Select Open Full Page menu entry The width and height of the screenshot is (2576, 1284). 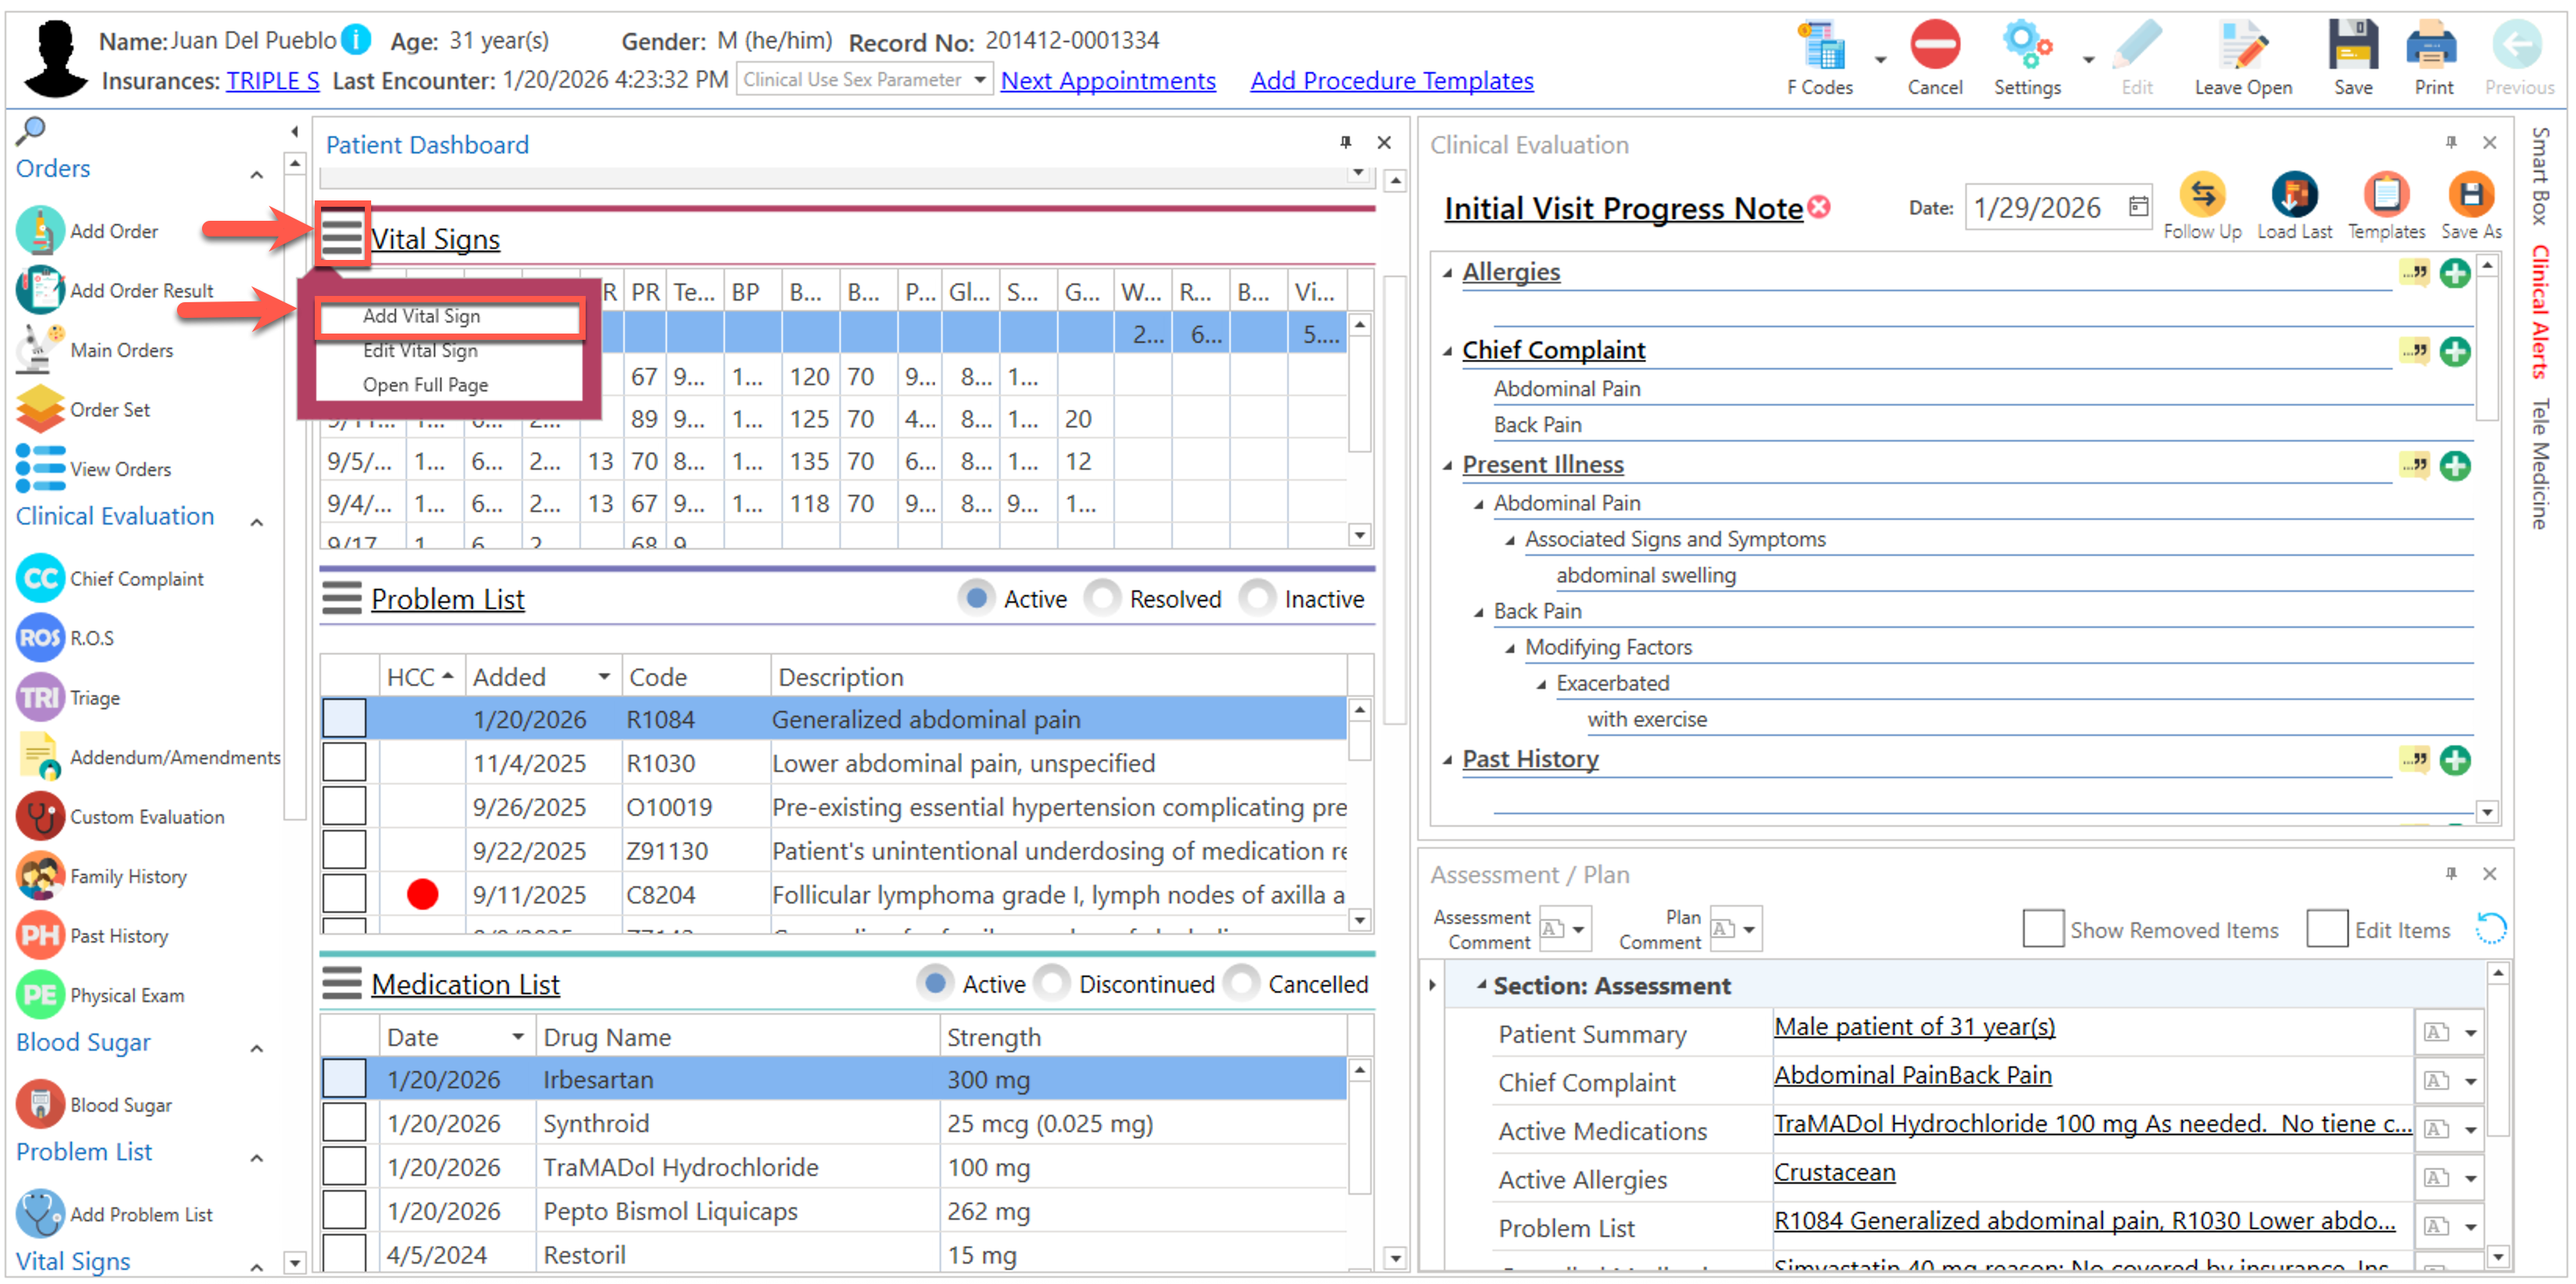[425, 385]
